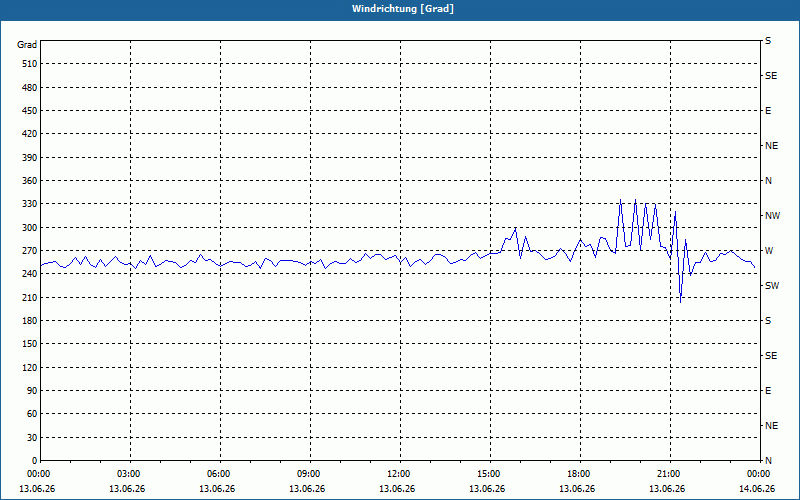Select the 120 tick label
The image size is (800, 500).
point(30,367)
